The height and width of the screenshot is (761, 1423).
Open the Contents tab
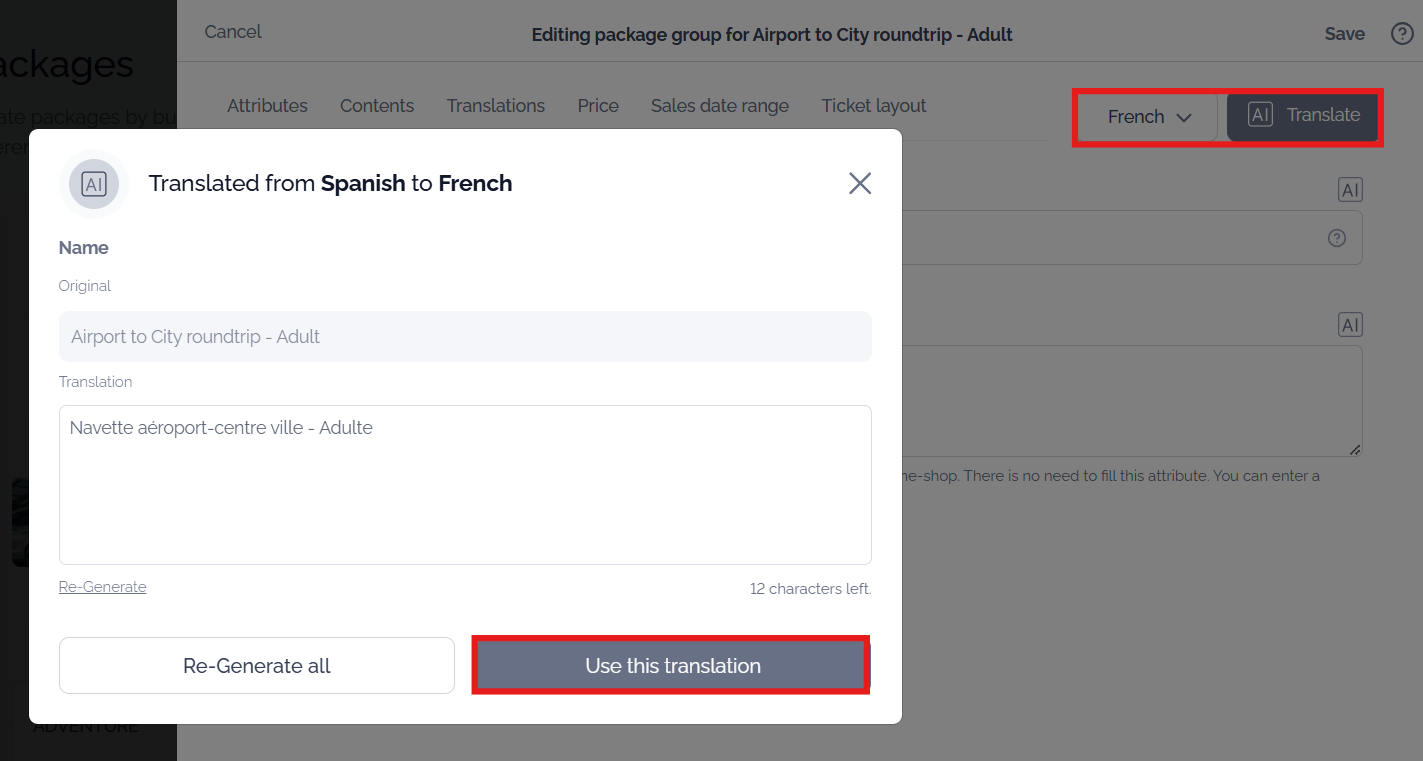(377, 106)
